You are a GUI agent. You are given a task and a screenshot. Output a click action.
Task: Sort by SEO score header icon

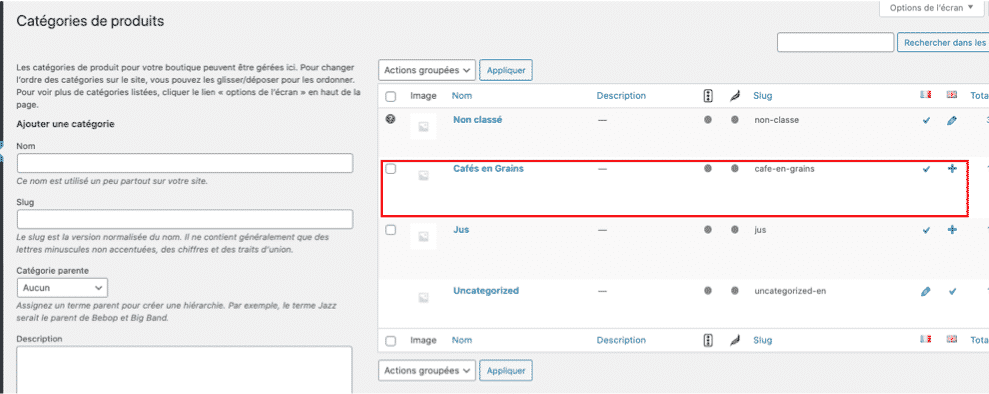[708, 96]
